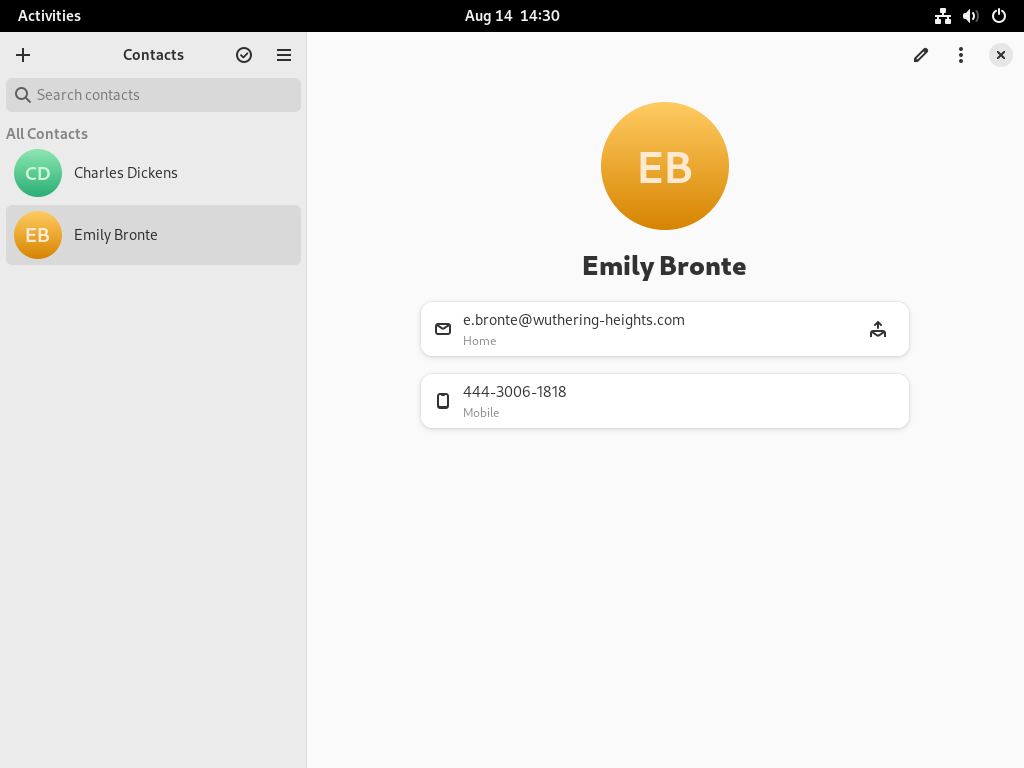Screen dimensions: 1024x768
Task: Open the Activities overview
Action: 50,16
